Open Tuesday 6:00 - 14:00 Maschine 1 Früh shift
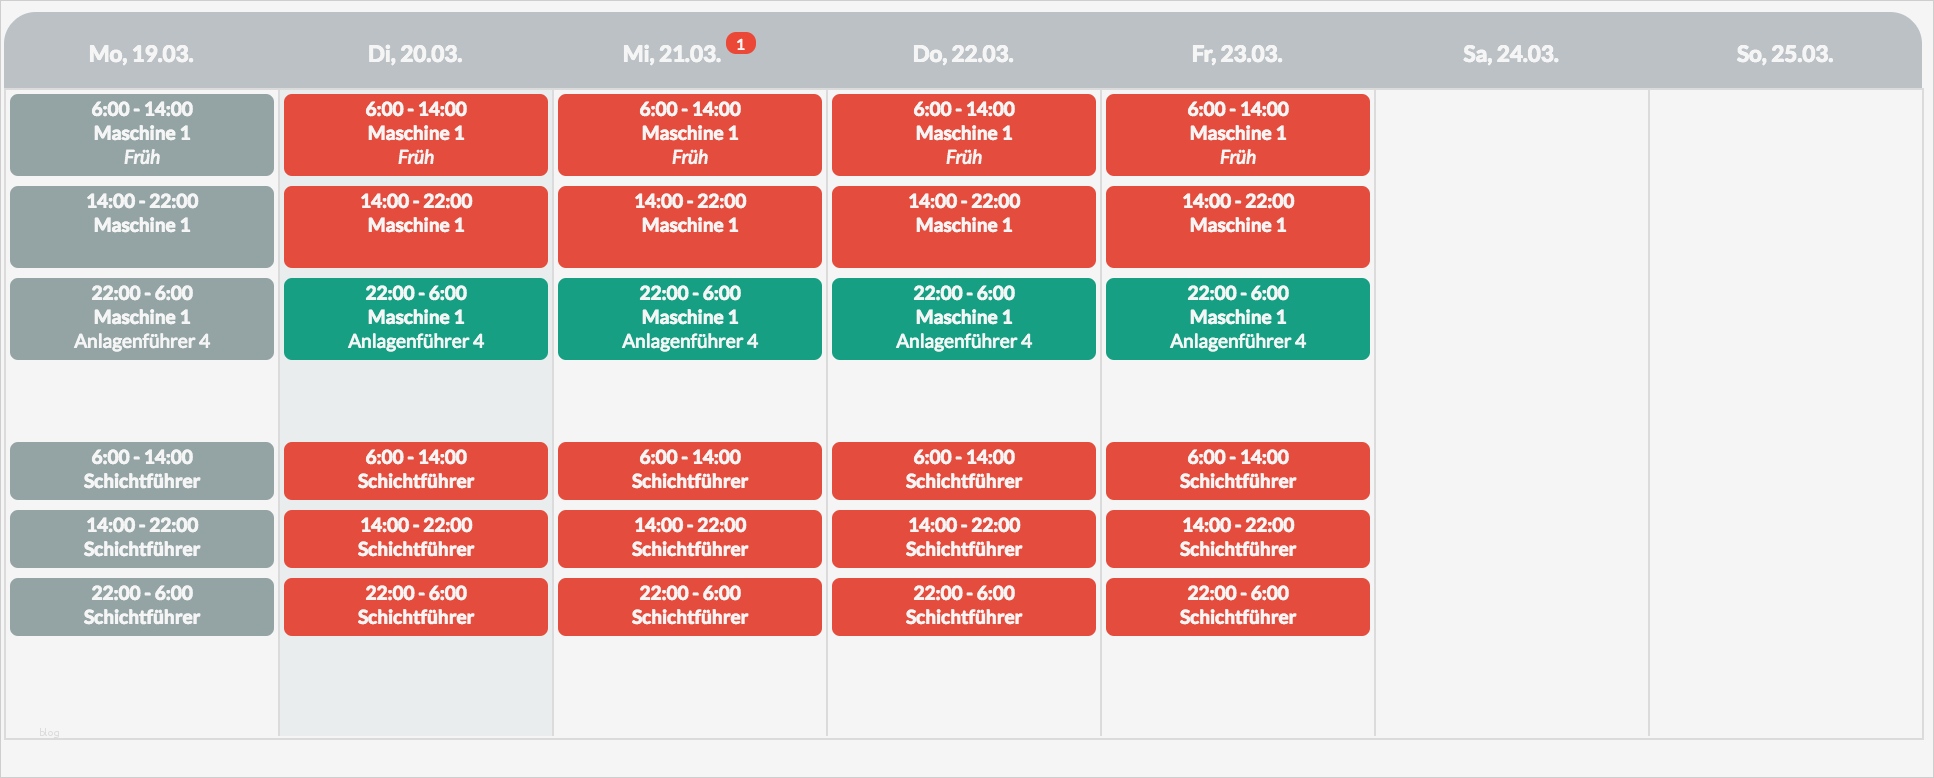Viewport: 1934px width, 778px height. point(416,135)
